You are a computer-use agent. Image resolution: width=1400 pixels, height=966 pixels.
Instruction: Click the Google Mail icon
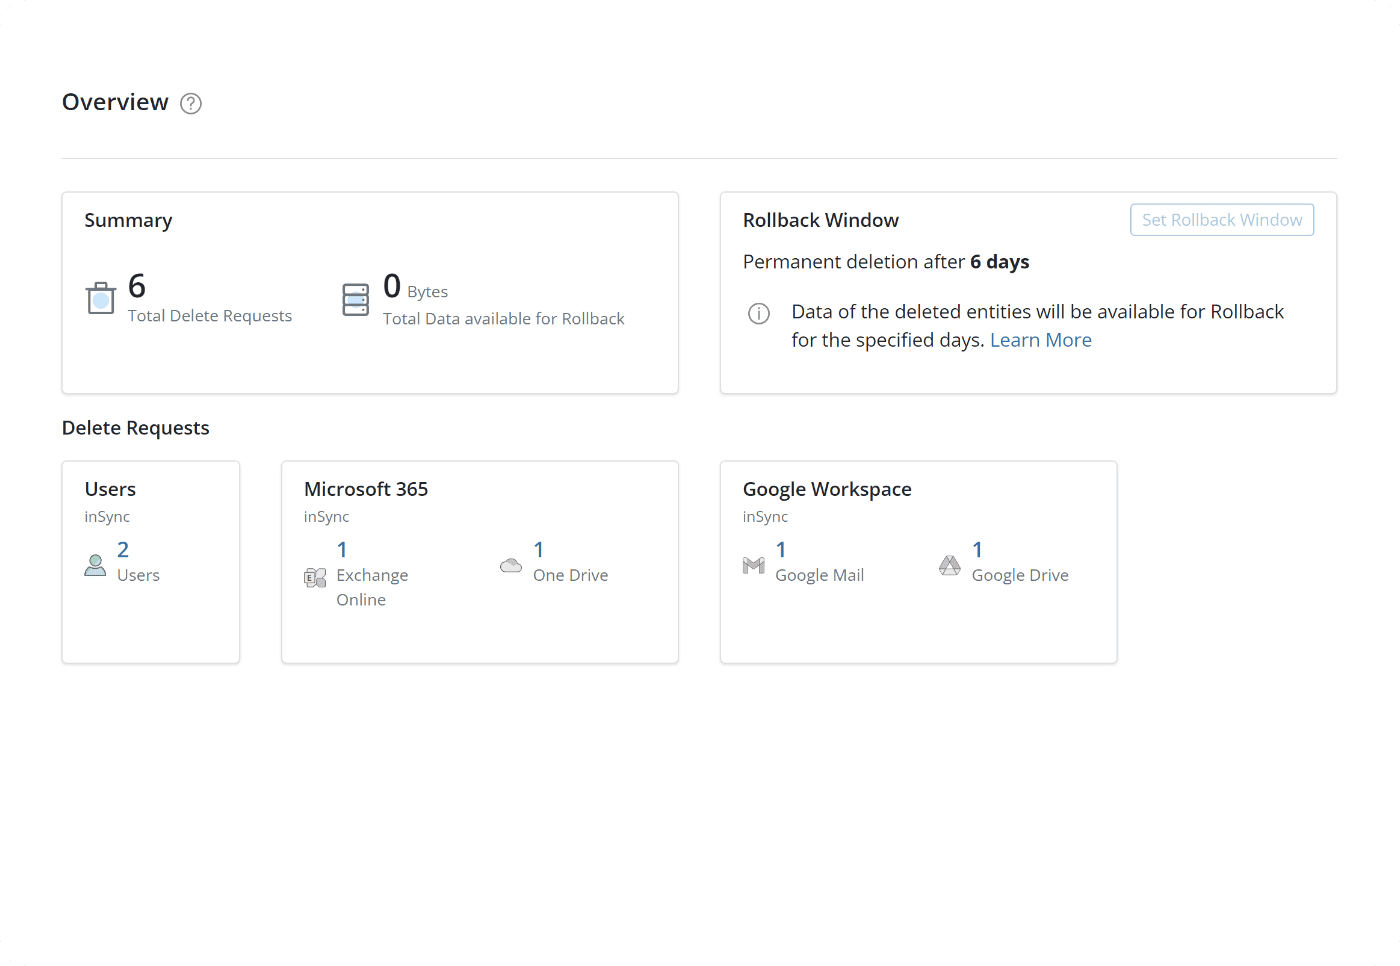click(x=754, y=566)
